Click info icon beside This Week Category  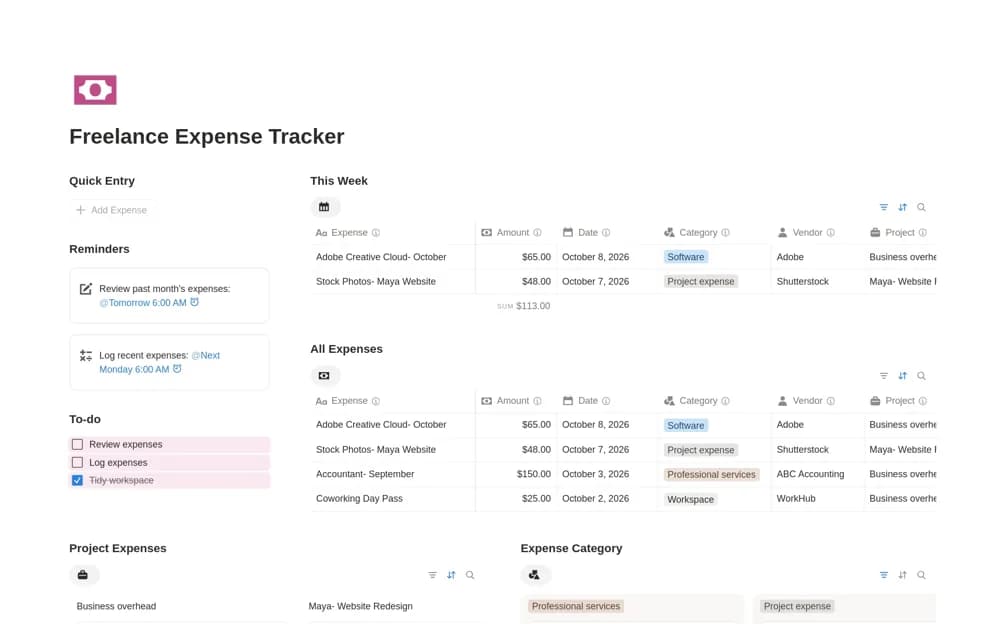coord(726,233)
